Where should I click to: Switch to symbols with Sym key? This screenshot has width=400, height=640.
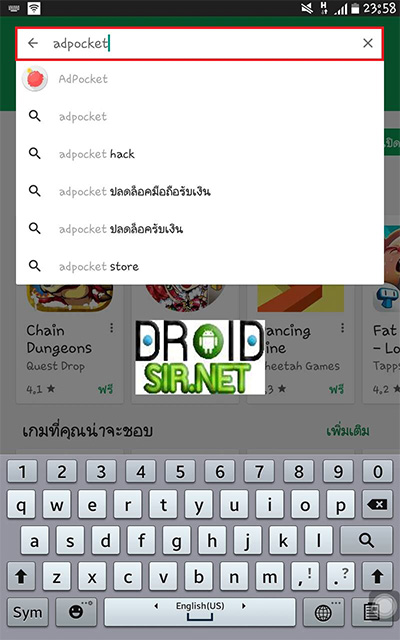click(x=27, y=612)
